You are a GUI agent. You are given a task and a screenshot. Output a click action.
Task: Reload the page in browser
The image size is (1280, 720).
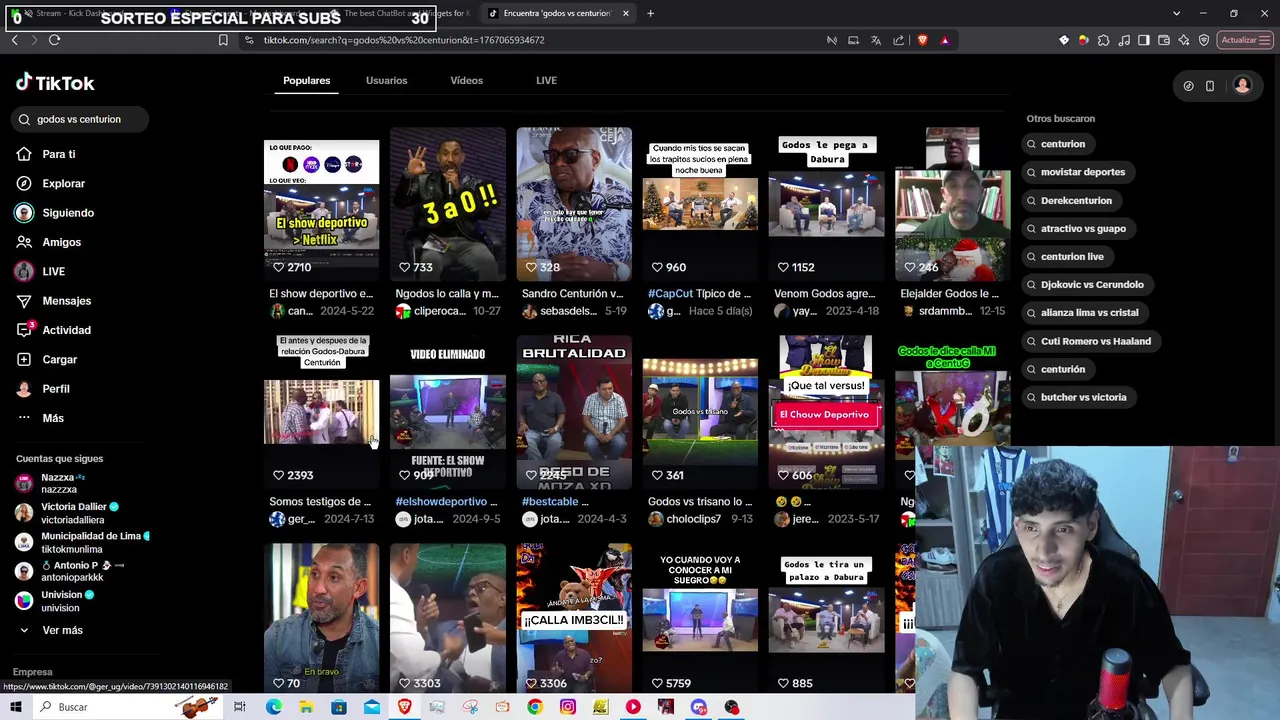(x=54, y=40)
